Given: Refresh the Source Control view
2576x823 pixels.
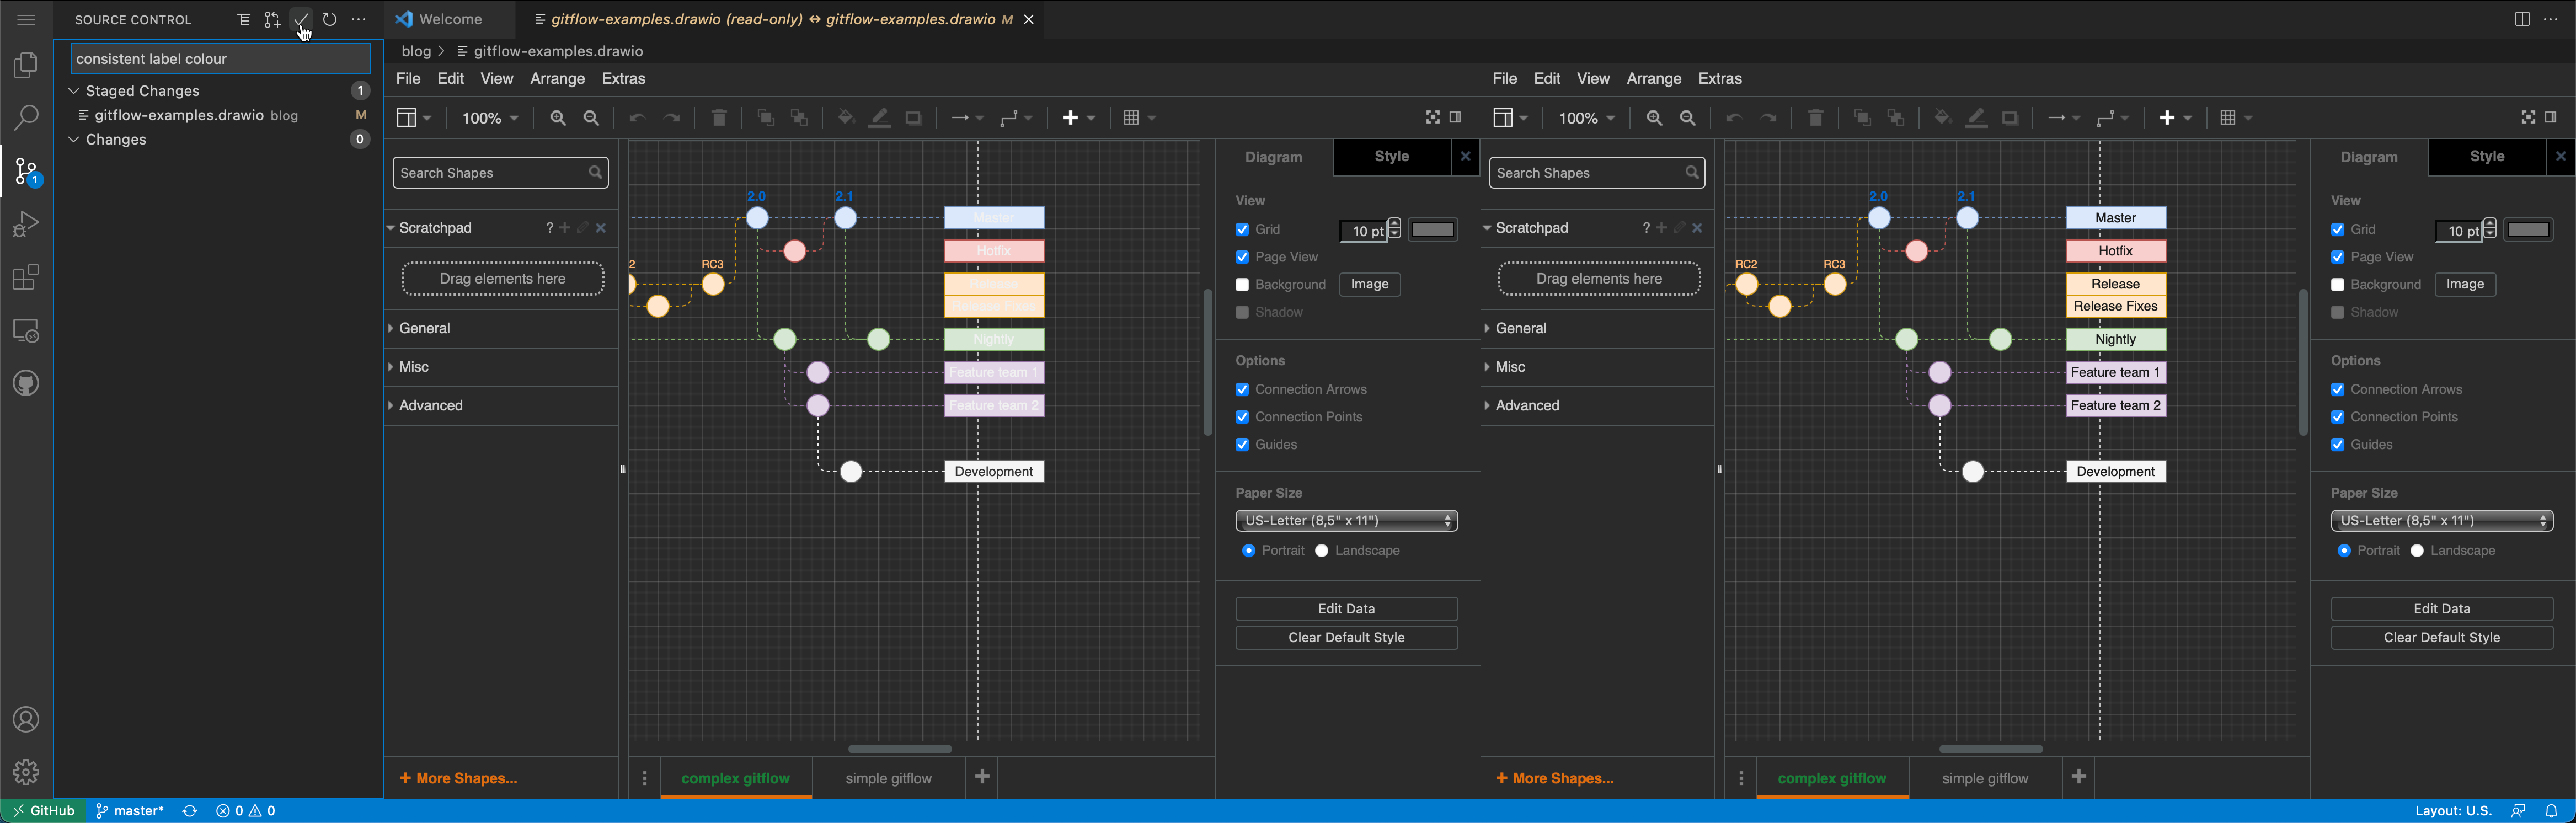Looking at the screenshot, I should point(329,19).
